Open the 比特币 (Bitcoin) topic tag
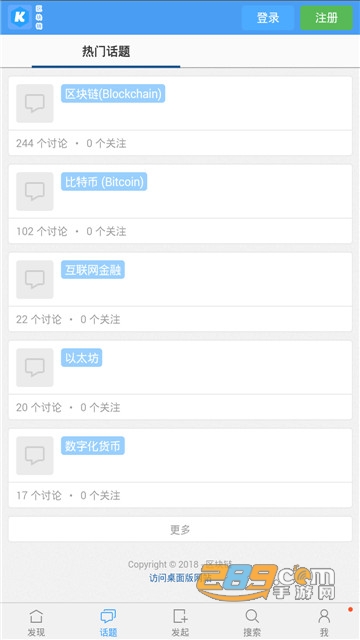Viewport: 360px width, 640px height. 104,182
